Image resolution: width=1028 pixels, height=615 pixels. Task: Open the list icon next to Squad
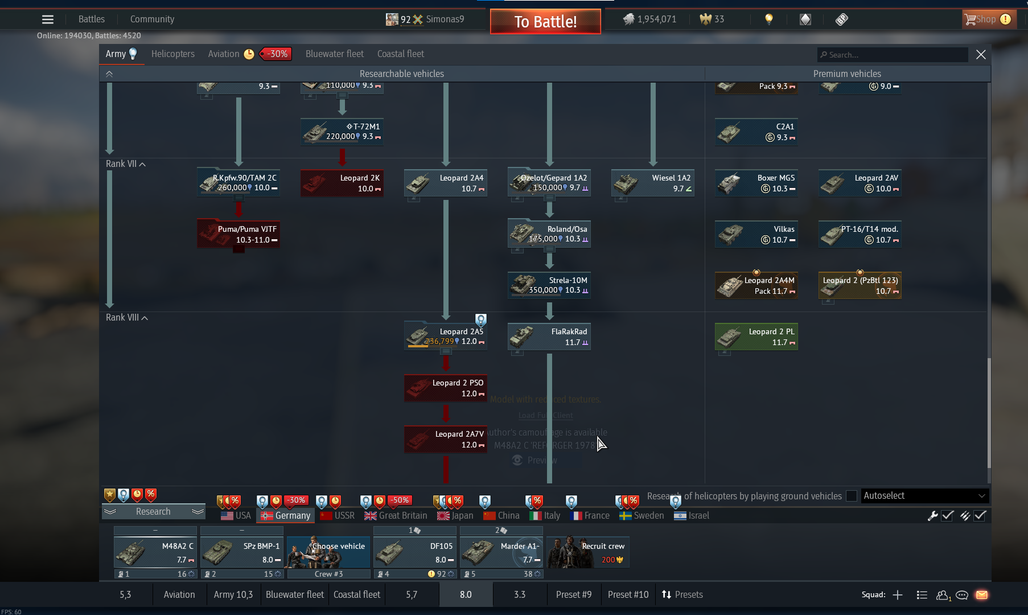[x=922, y=595]
